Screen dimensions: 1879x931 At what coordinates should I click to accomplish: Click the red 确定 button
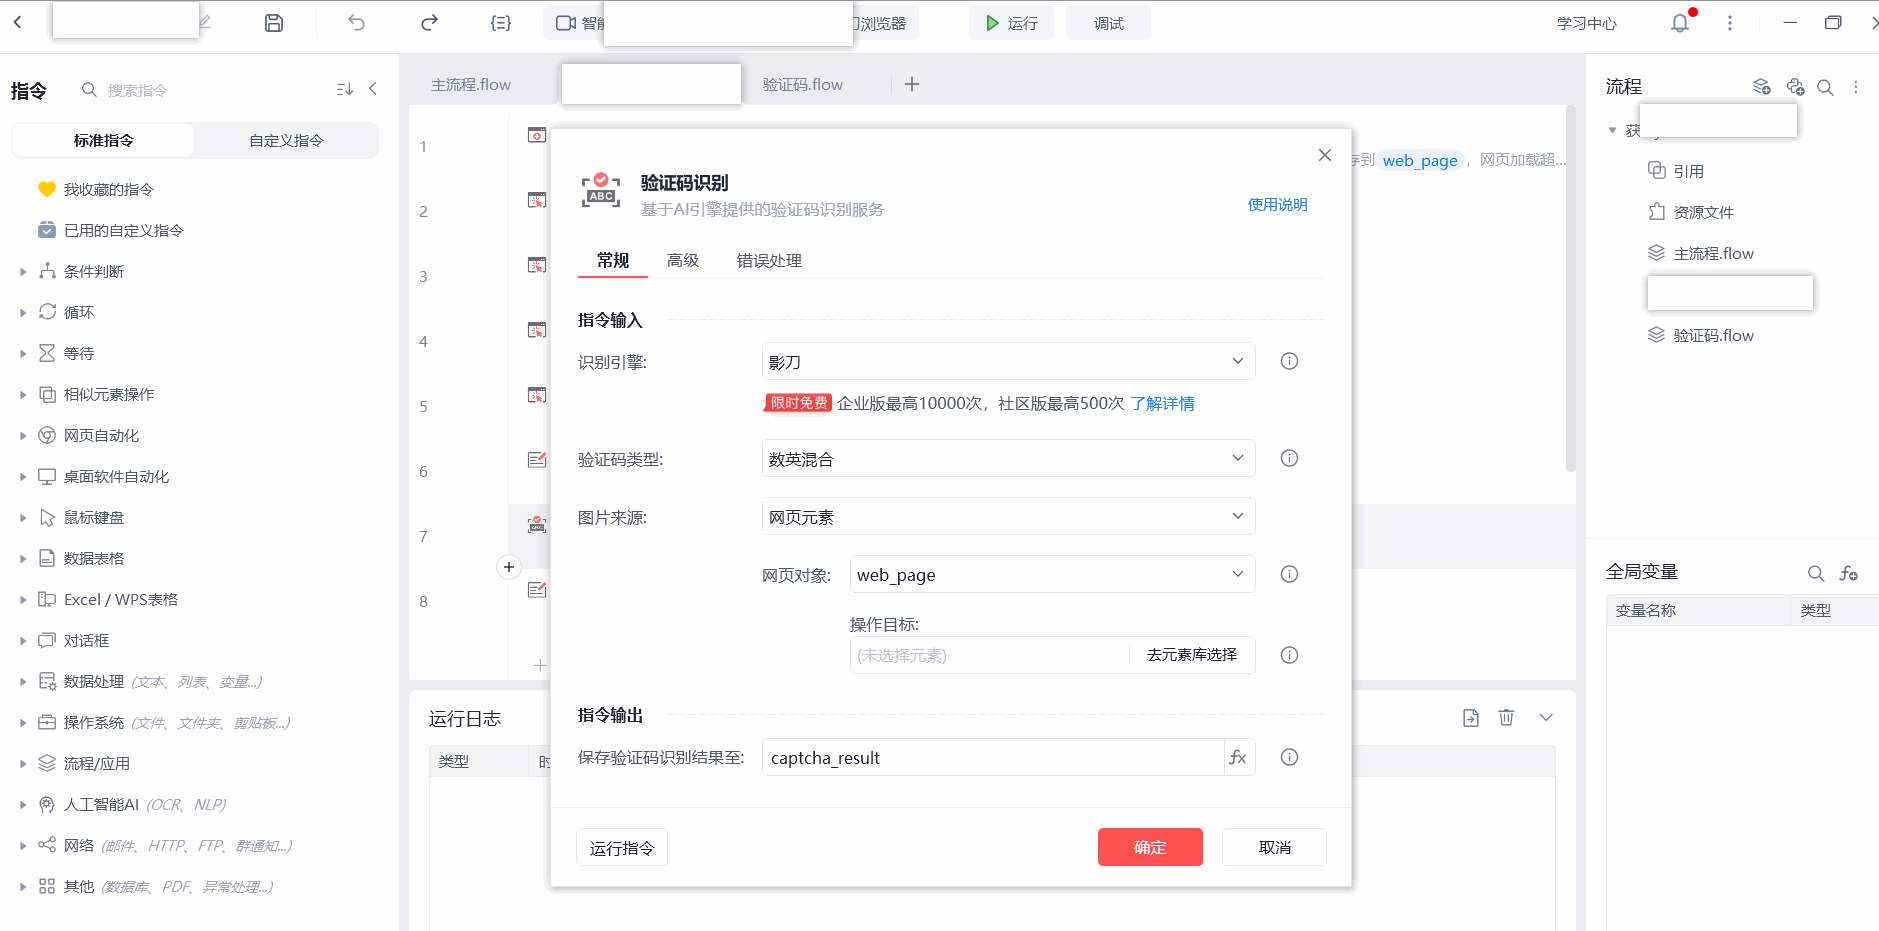tap(1150, 847)
